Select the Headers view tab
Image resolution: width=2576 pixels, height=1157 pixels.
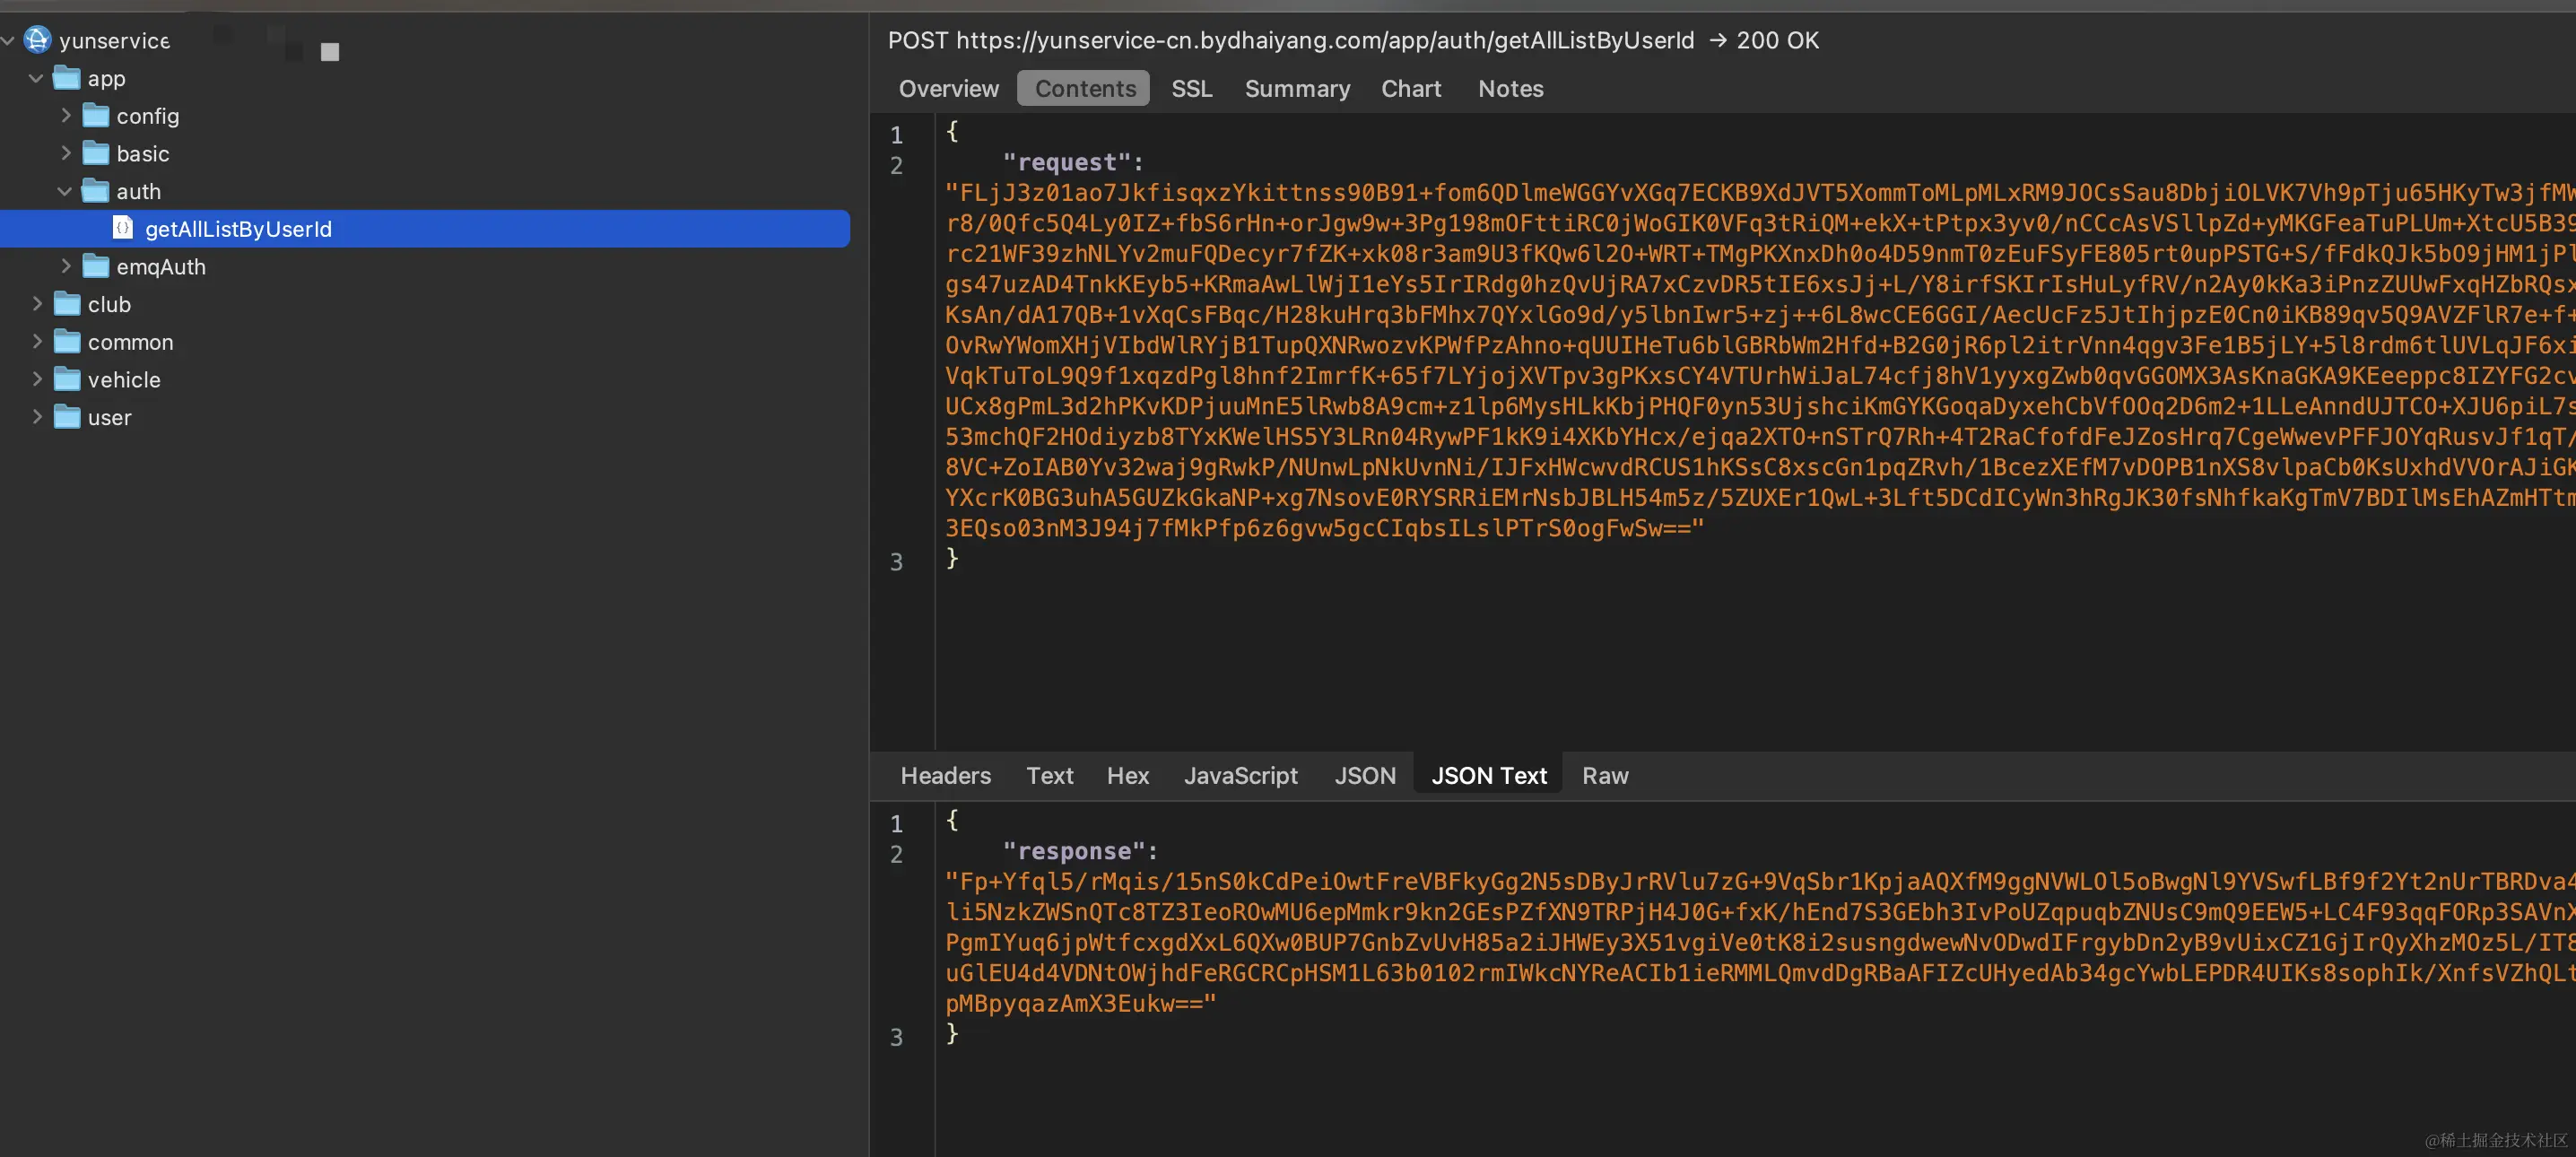pos(945,775)
